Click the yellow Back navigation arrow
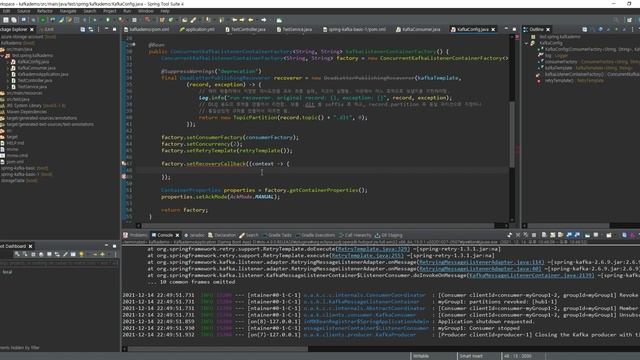Viewport: 640px width, 360px height. 251,20
